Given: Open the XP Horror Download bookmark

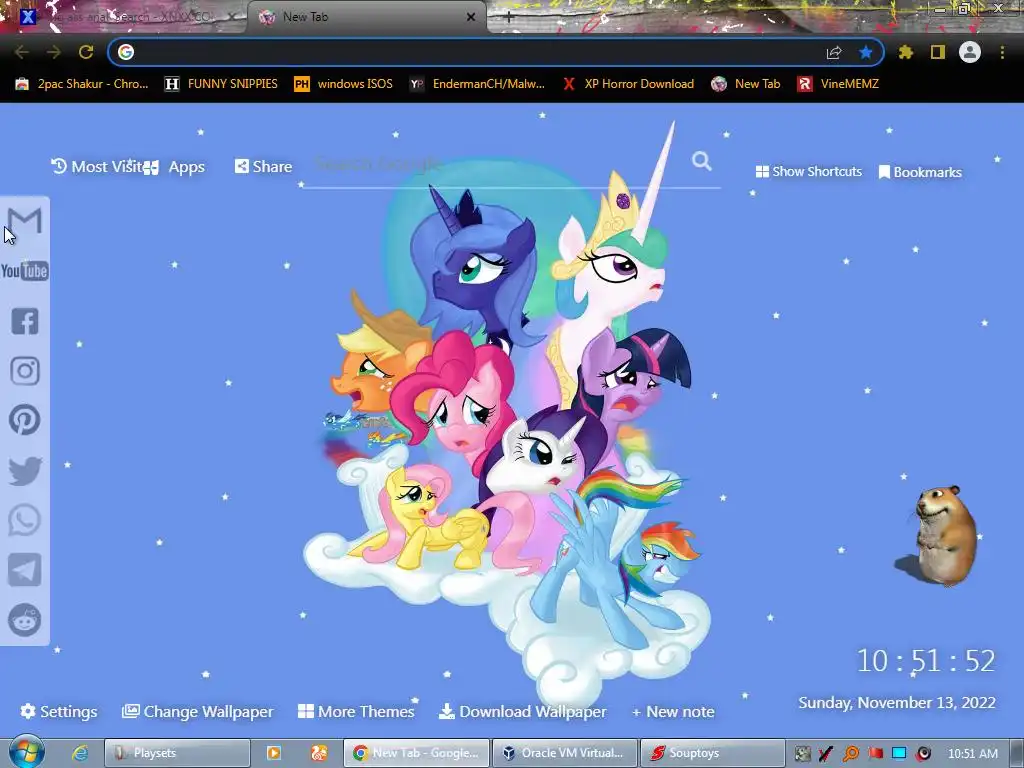Looking at the screenshot, I should (x=628, y=84).
